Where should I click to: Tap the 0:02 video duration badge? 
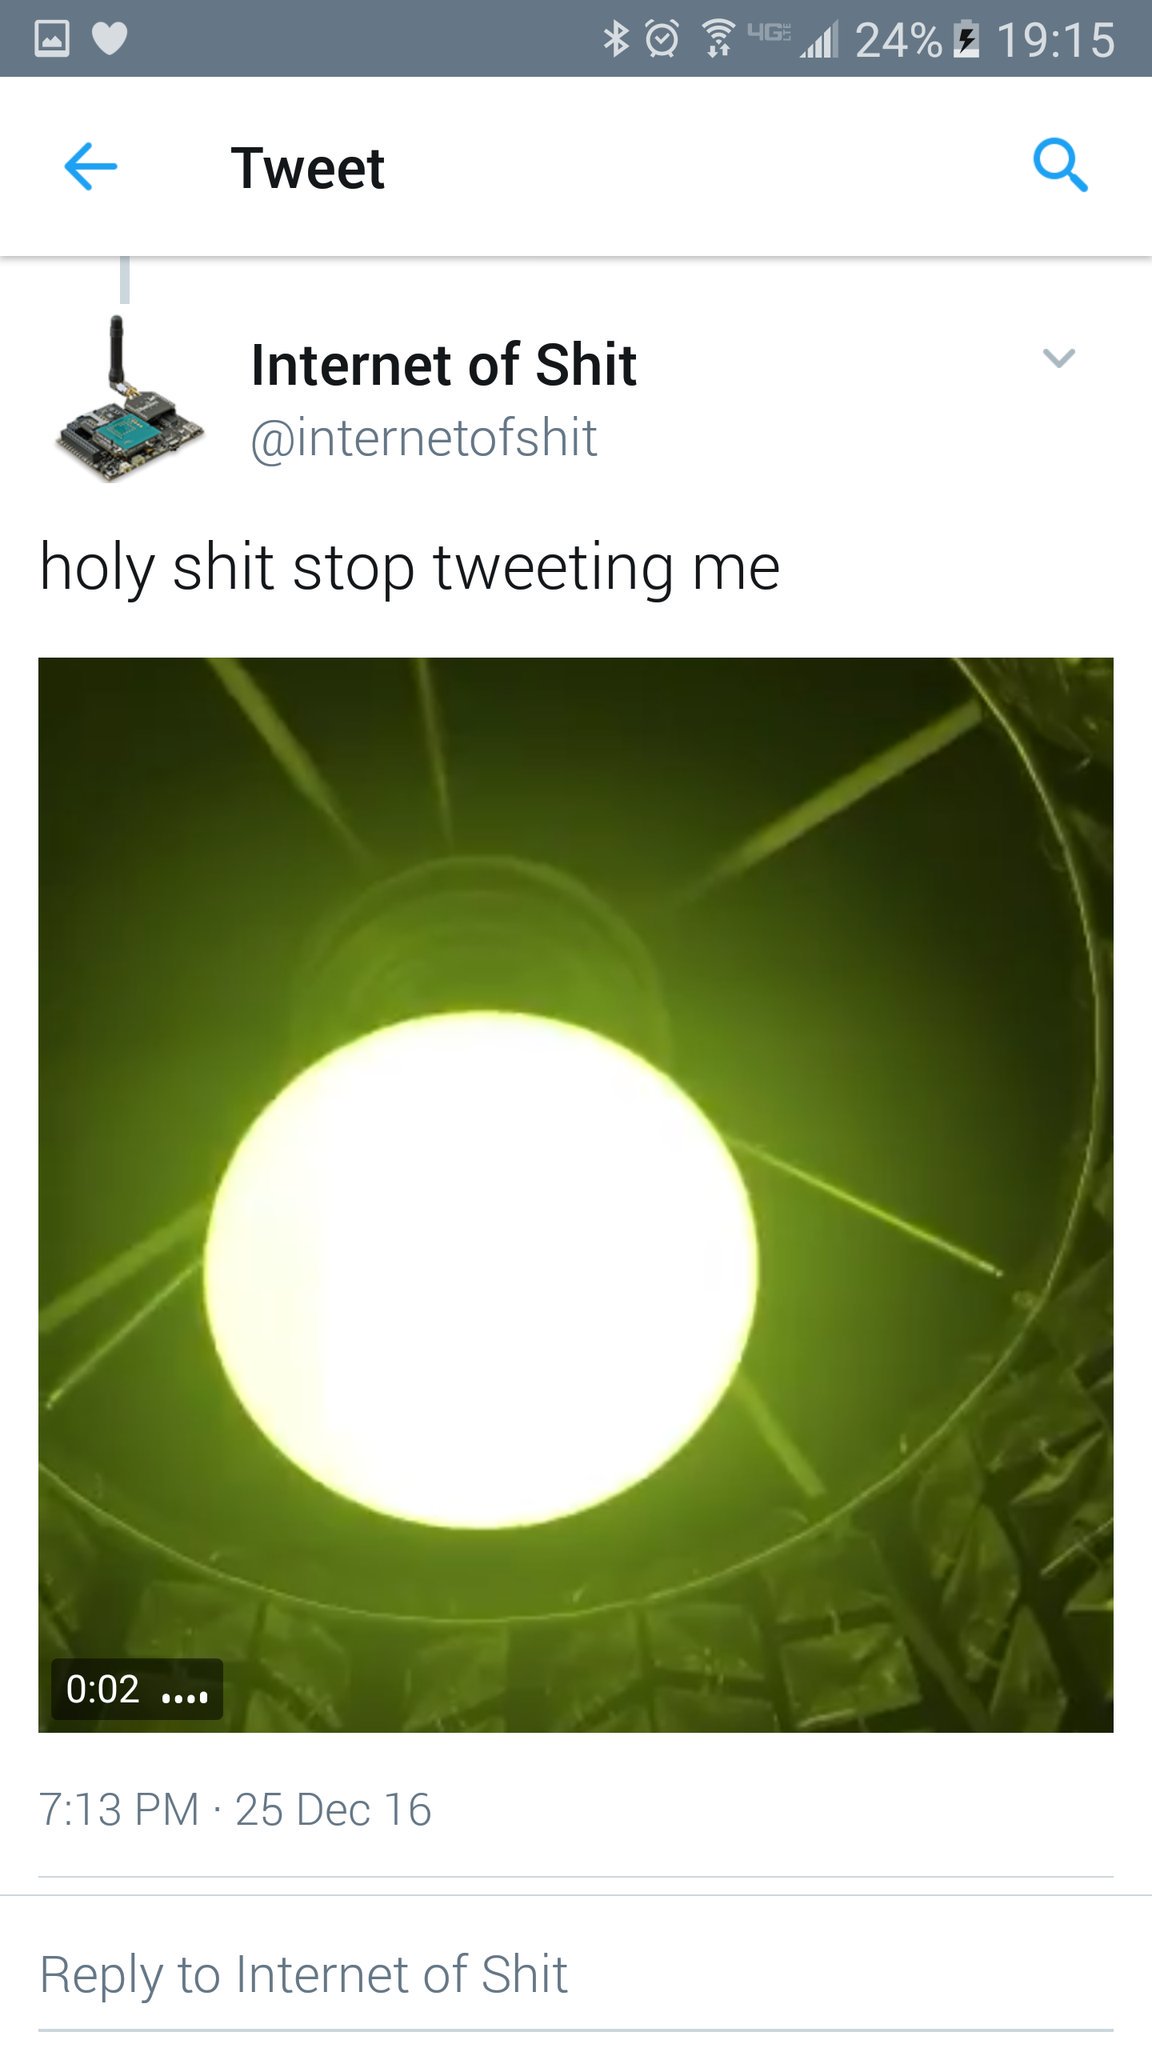pyautogui.click(x=136, y=1689)
